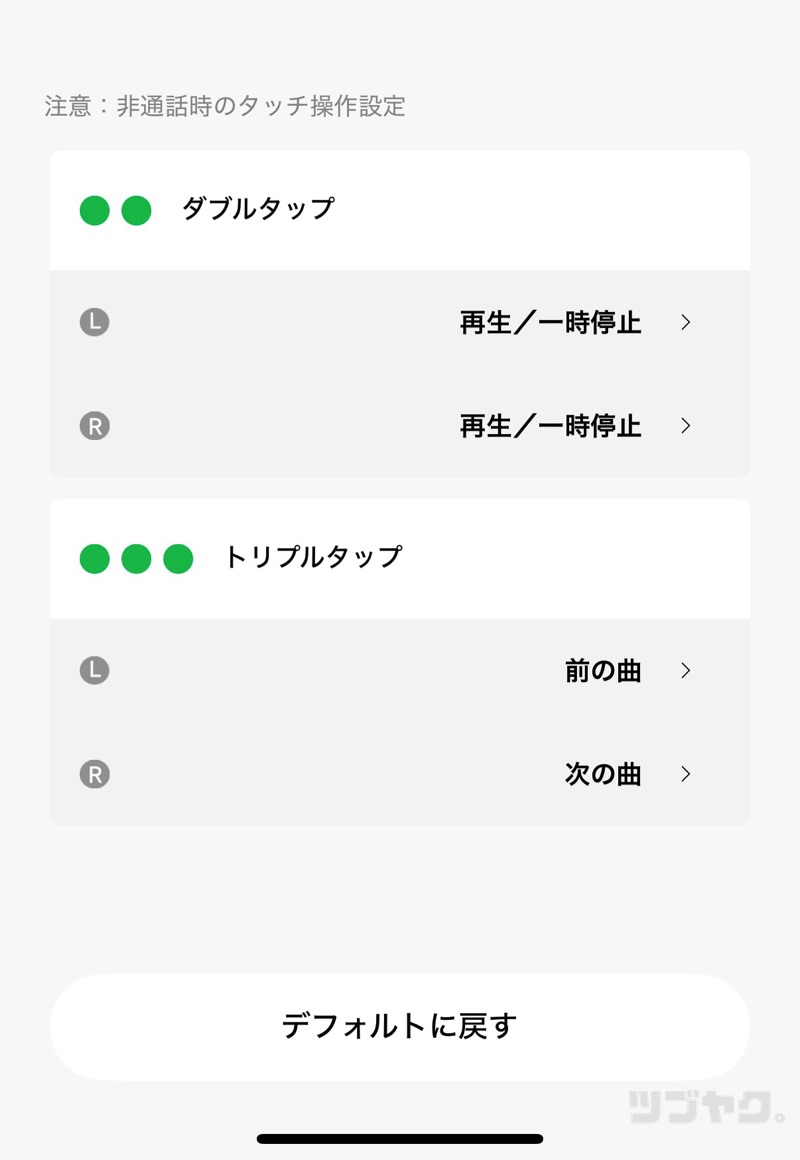Choose the 前の曲 triple-tap option
800x1160 pixels.
[x=603, y=670]
